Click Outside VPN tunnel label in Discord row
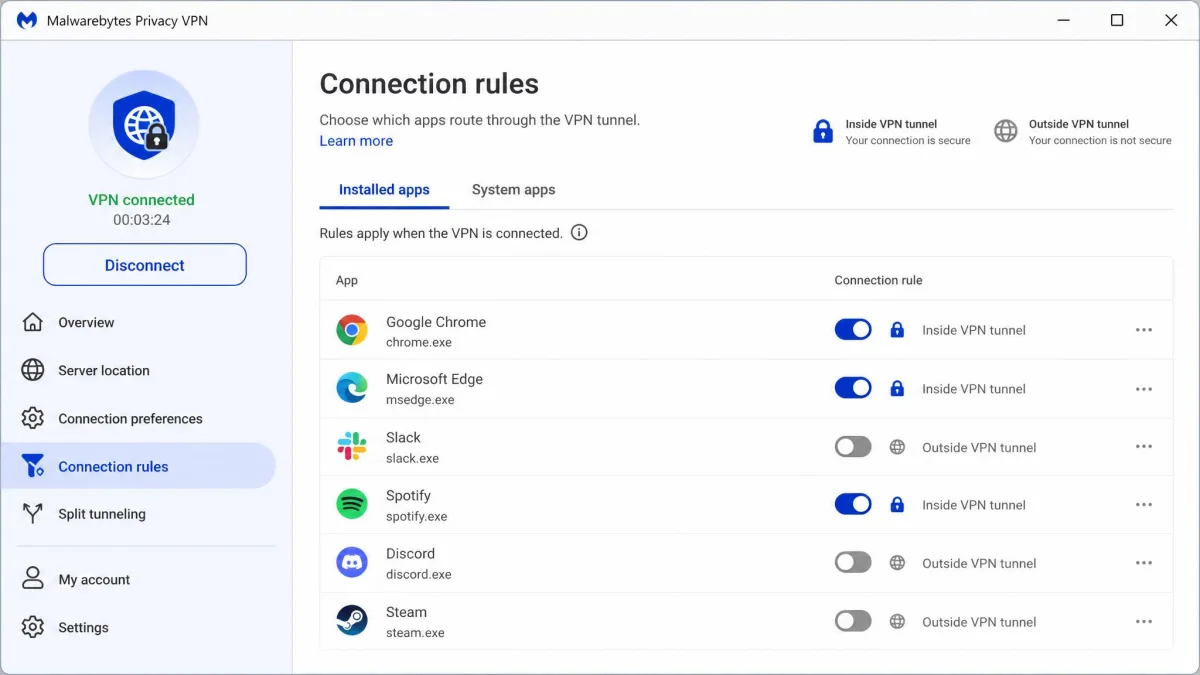The height and width of the screenshot is (675, 1200). [979, 563]
